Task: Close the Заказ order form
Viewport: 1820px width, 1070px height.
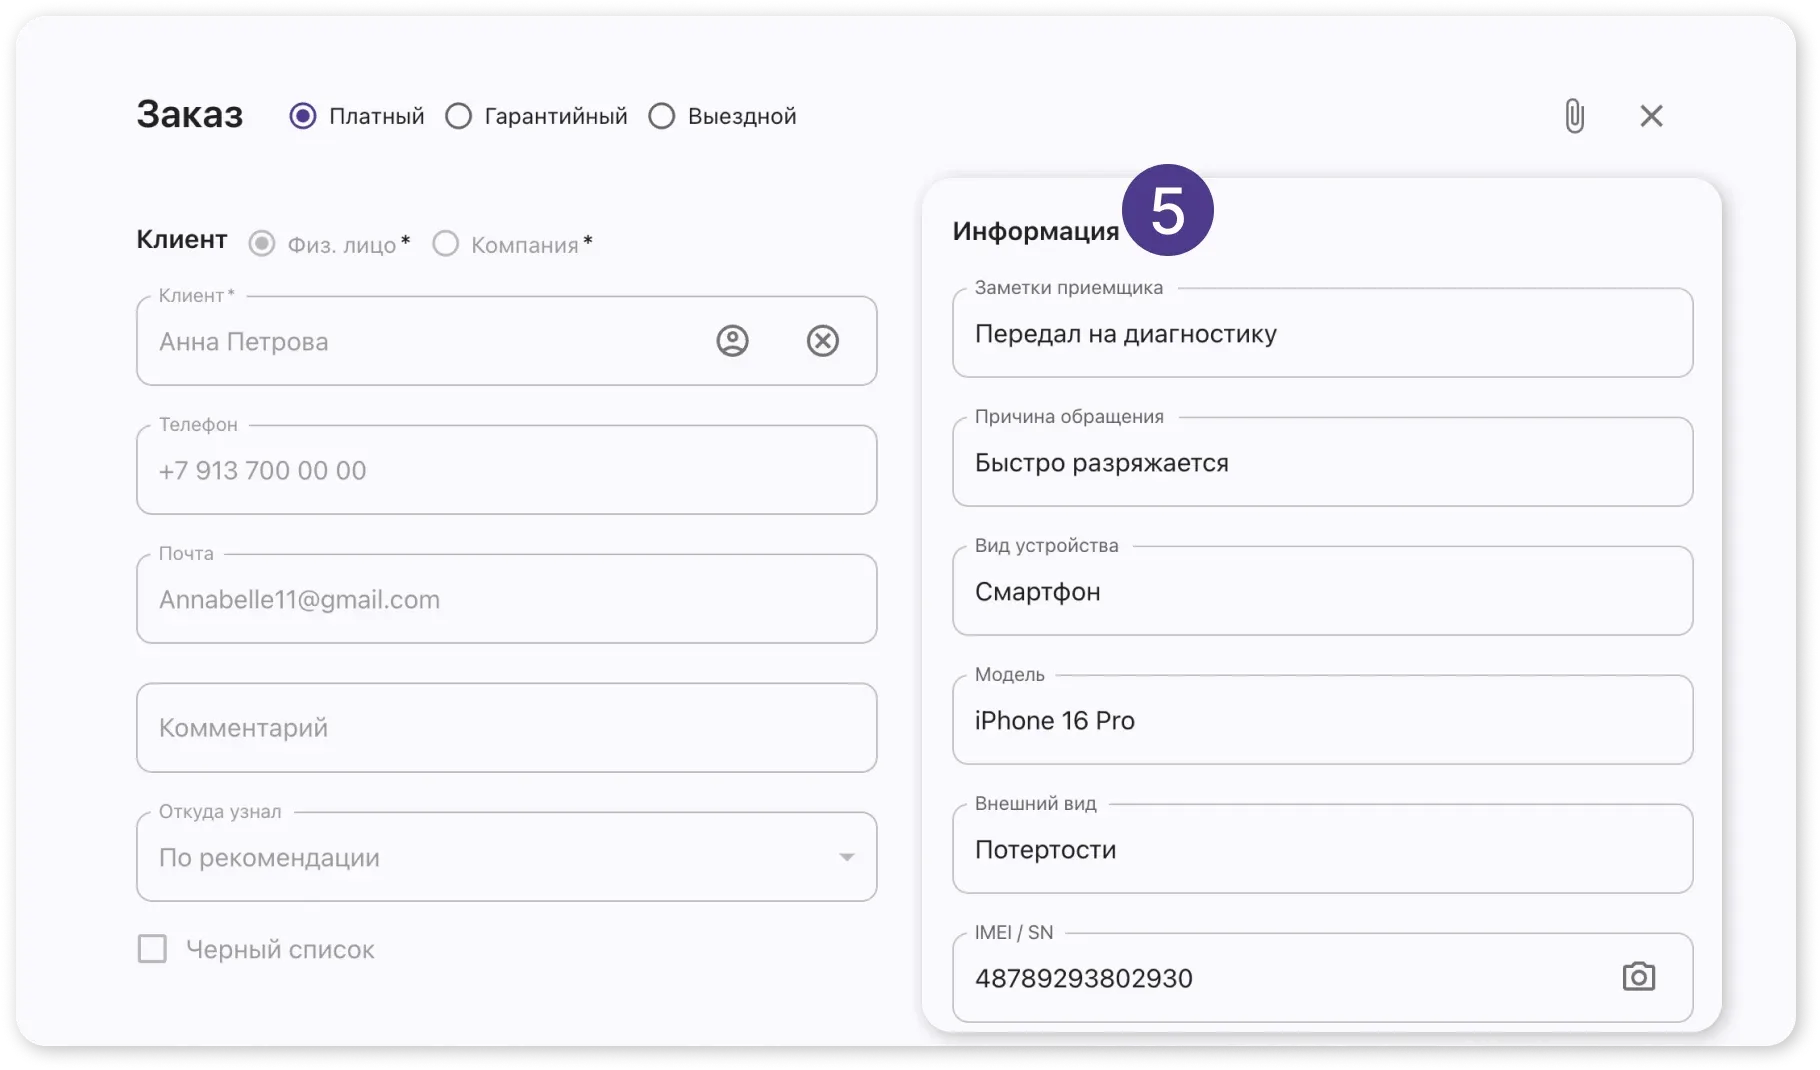Action: pos(1651,116)
